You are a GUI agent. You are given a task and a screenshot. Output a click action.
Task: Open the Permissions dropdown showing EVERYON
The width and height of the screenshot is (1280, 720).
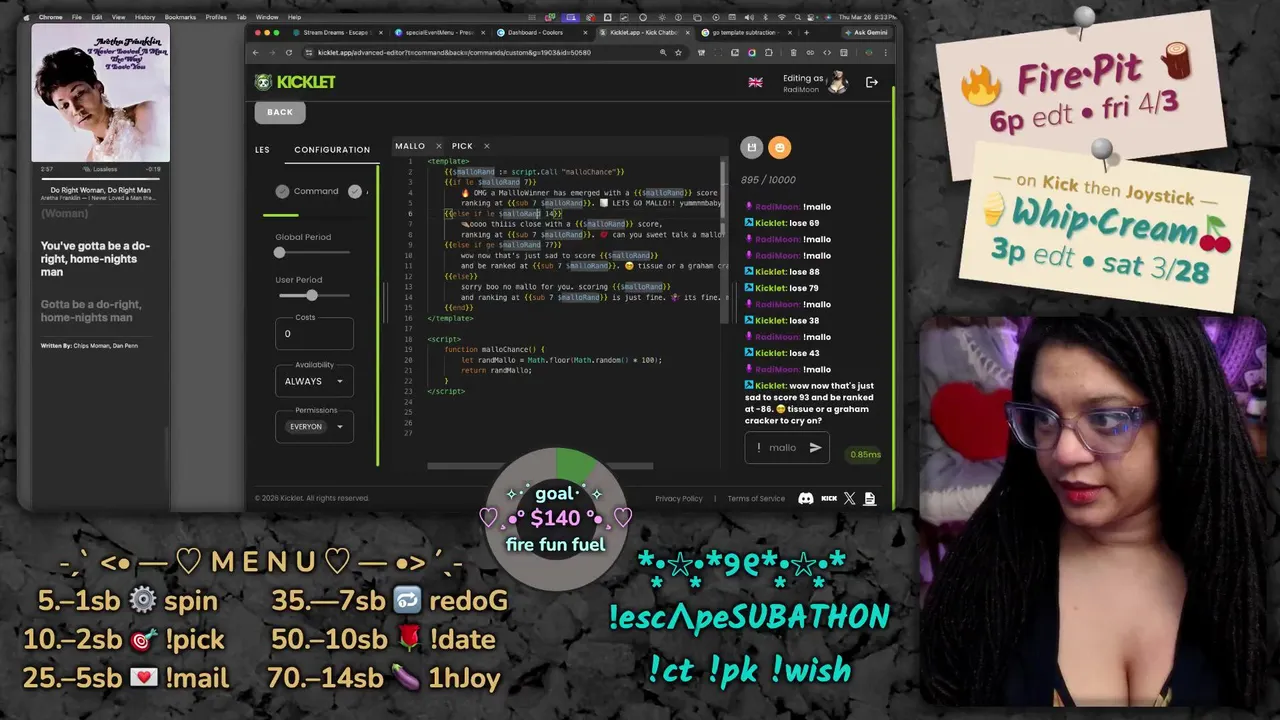314,426
